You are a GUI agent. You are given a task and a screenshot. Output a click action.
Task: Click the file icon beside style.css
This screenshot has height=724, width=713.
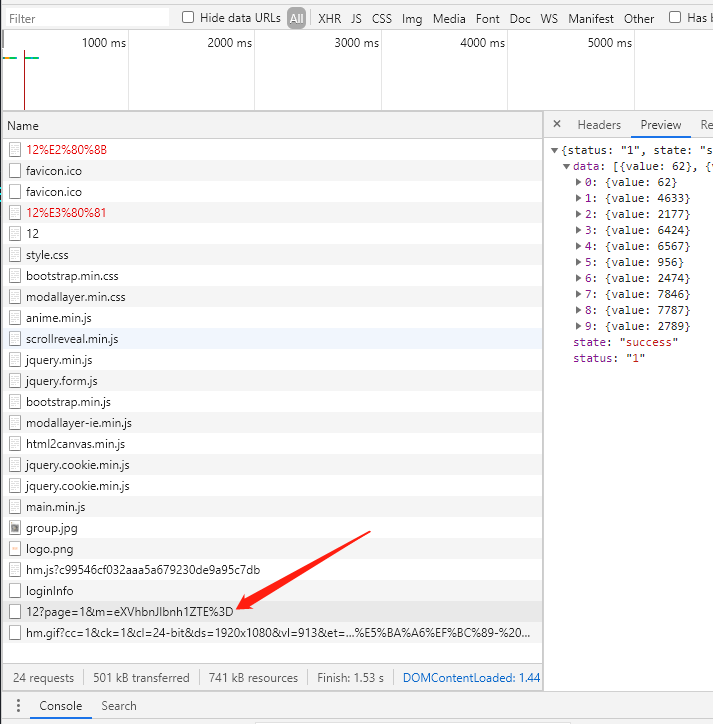(x=15, y=255)
